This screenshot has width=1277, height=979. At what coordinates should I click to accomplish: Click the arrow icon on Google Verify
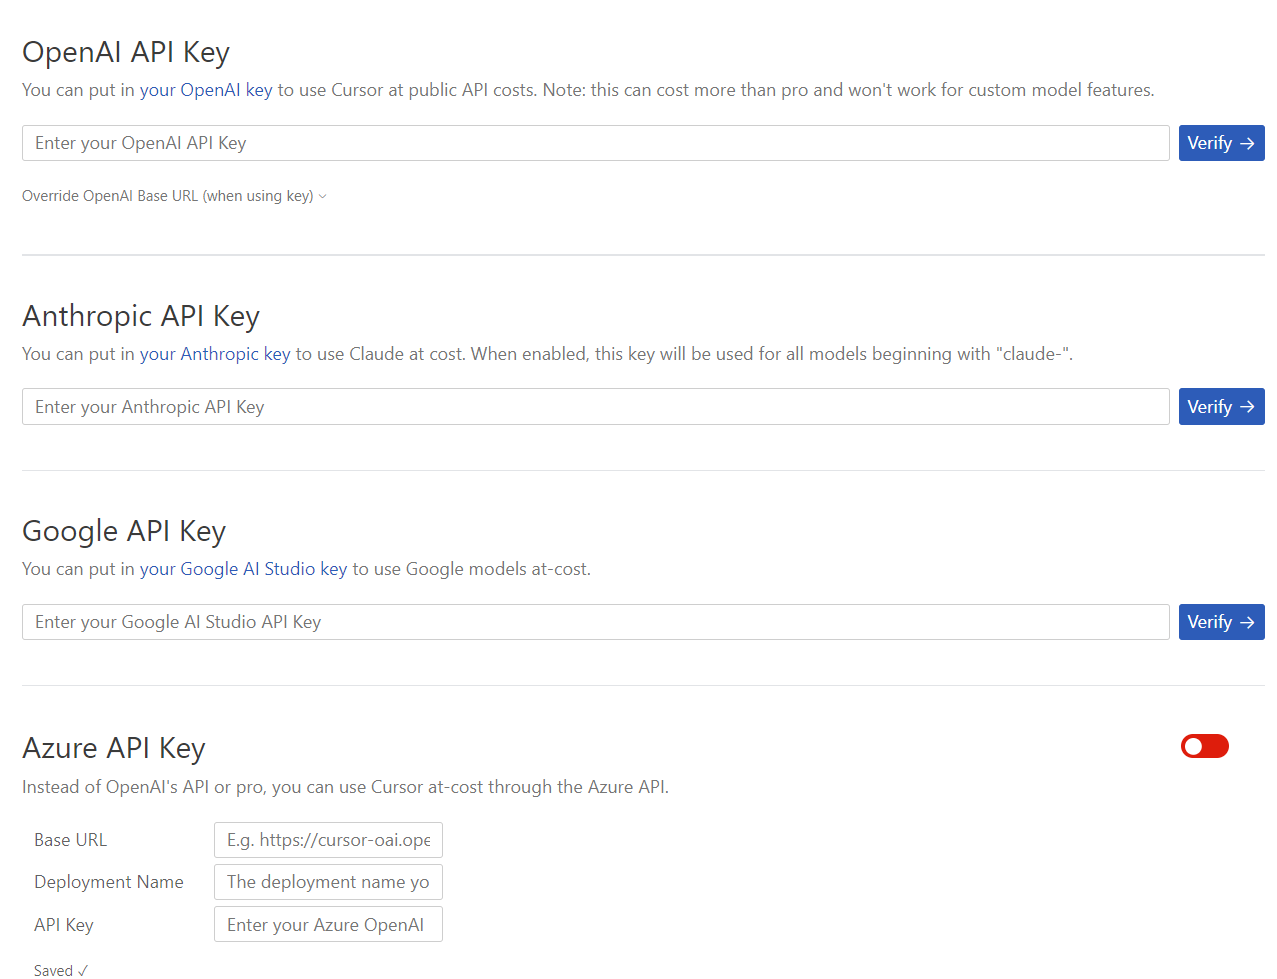1247,622
